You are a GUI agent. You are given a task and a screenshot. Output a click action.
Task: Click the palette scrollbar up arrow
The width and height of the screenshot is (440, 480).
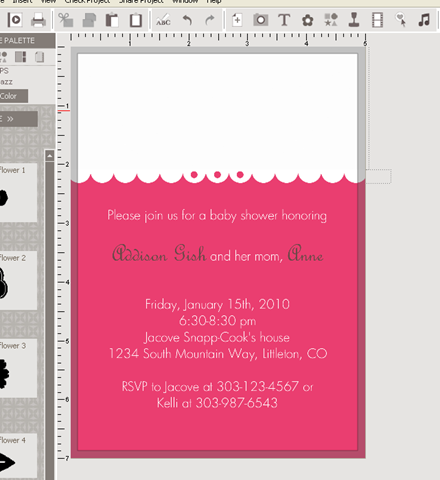[50, 156]
